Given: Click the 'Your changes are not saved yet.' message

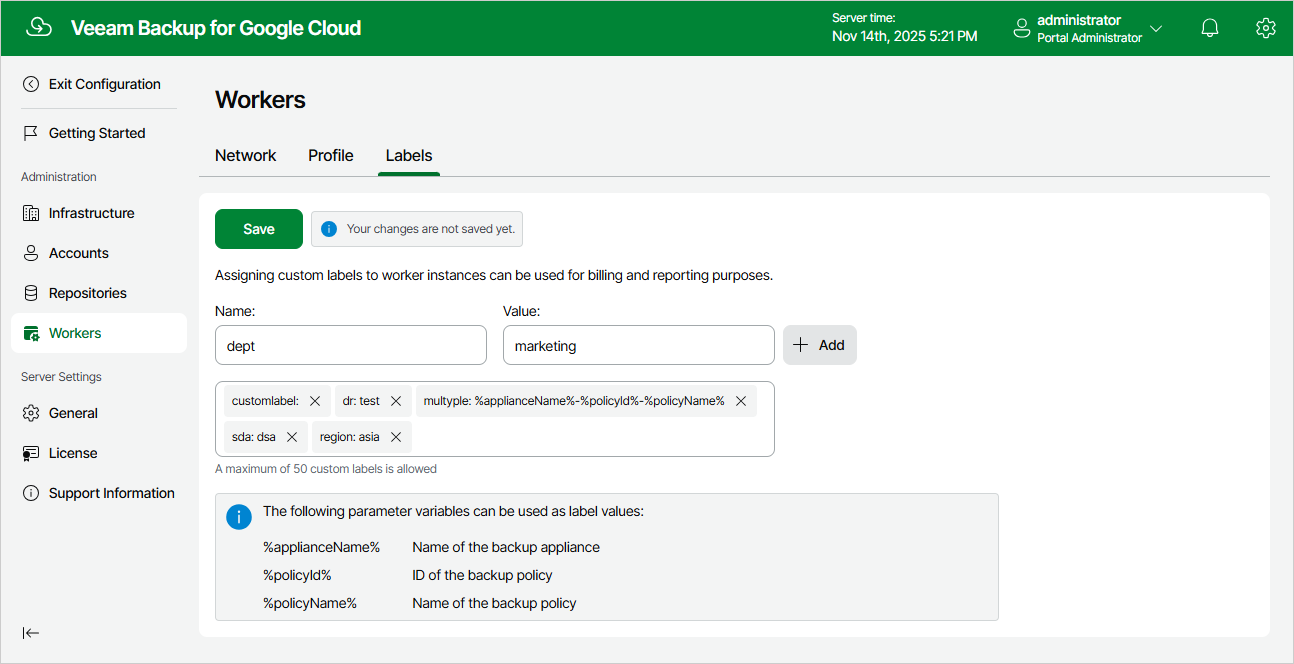Looking at the screenshot, I should point(431,229).
